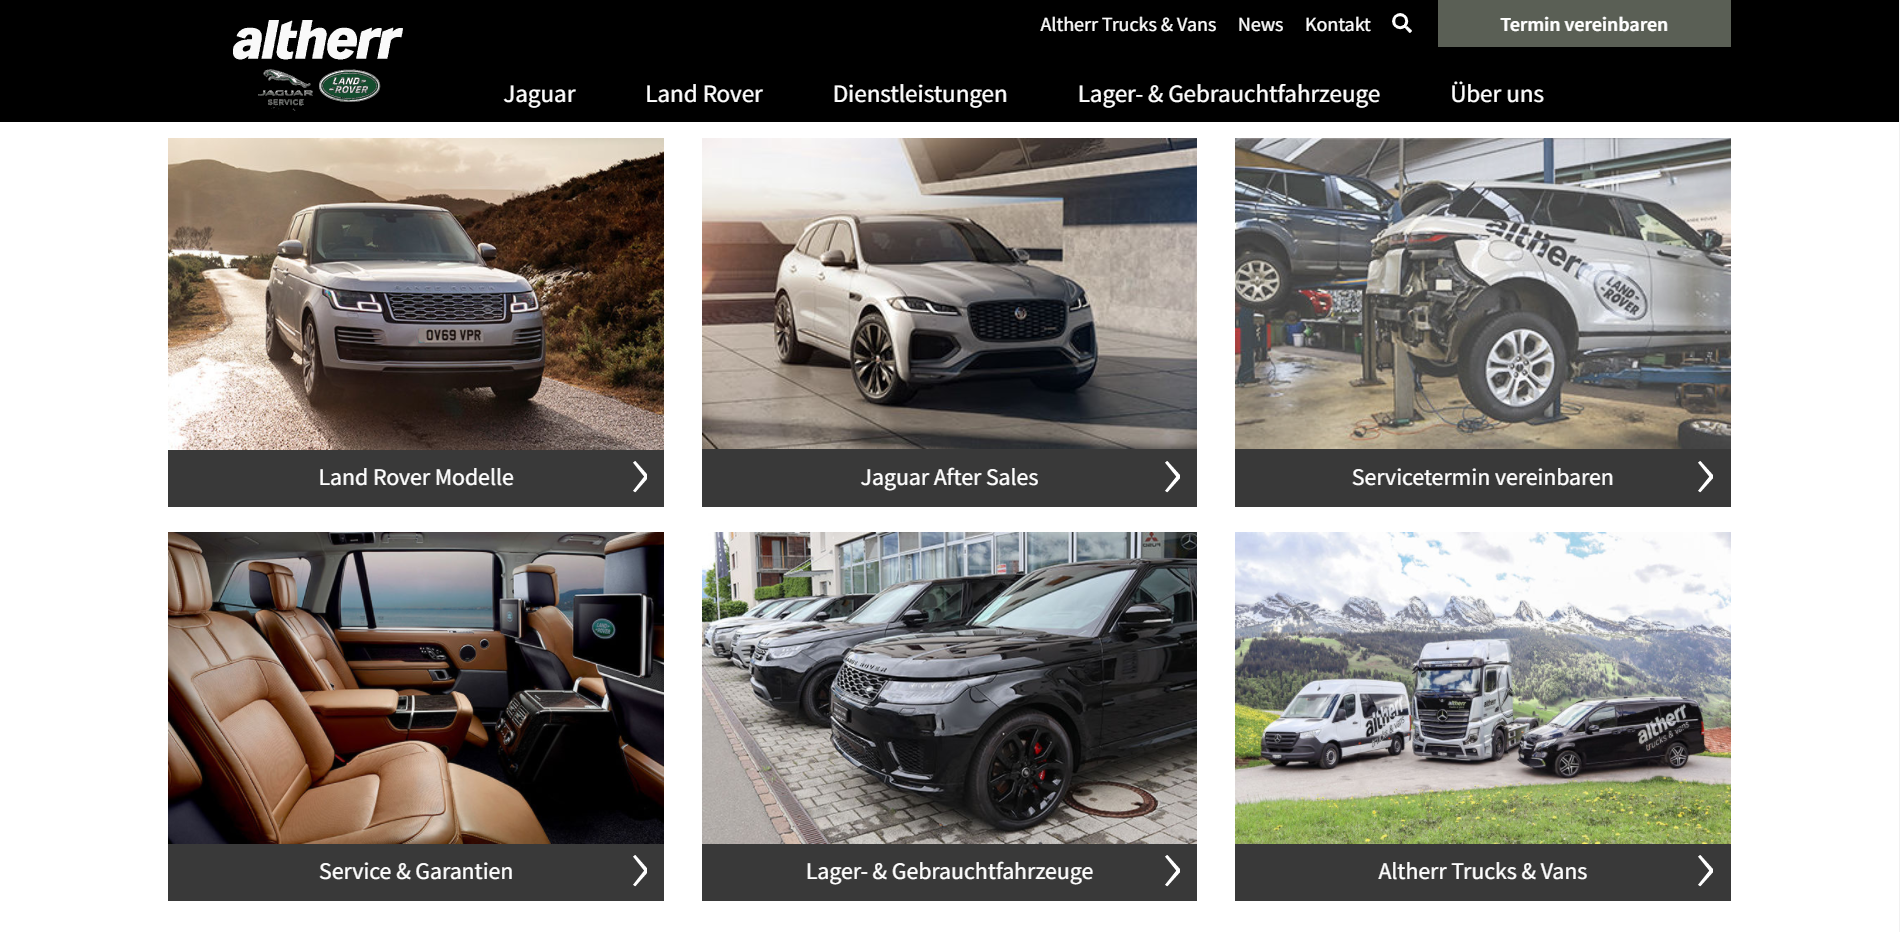Click the Termin vereinbaren button

1584,23
